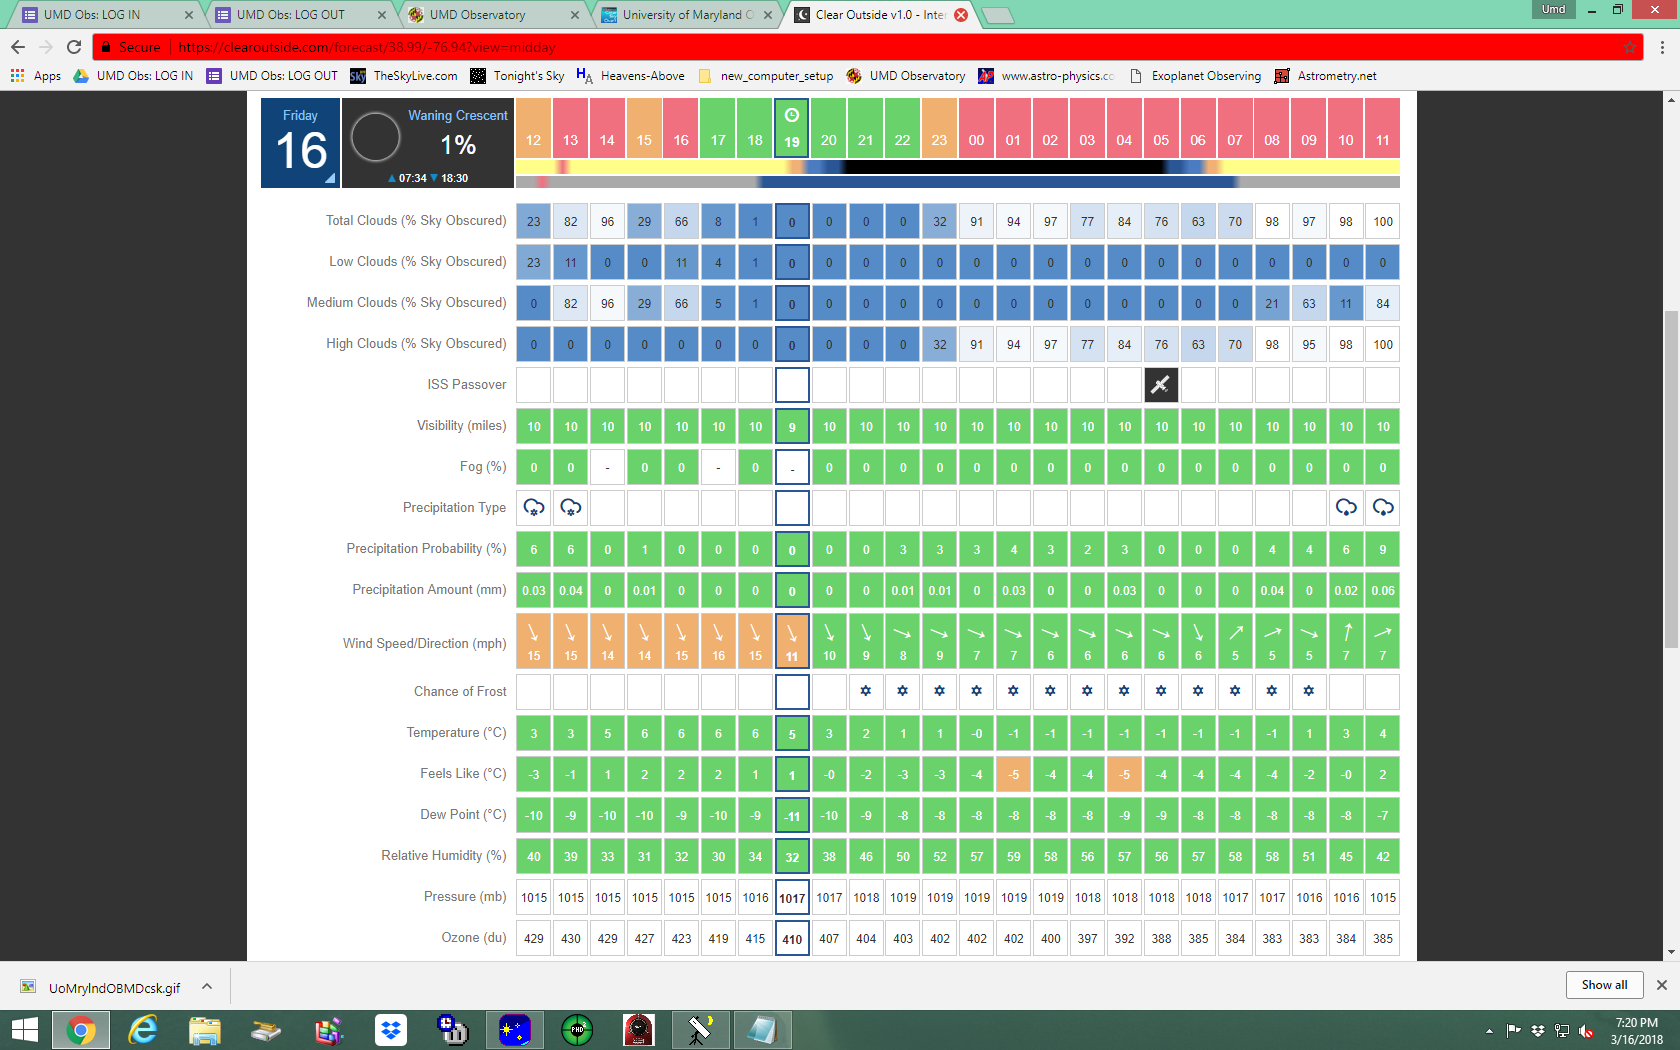The width and height of the screenshot is (1680, 1050).
Task: Click the Show all downloads button
Action: (1604, 985)
